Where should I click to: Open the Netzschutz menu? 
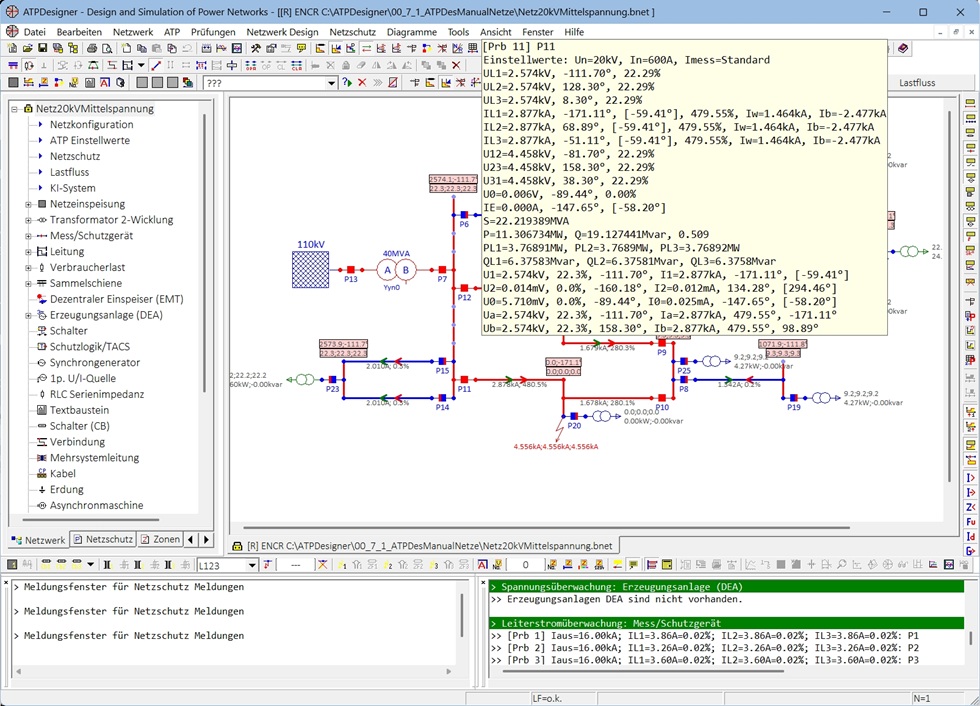352,32
